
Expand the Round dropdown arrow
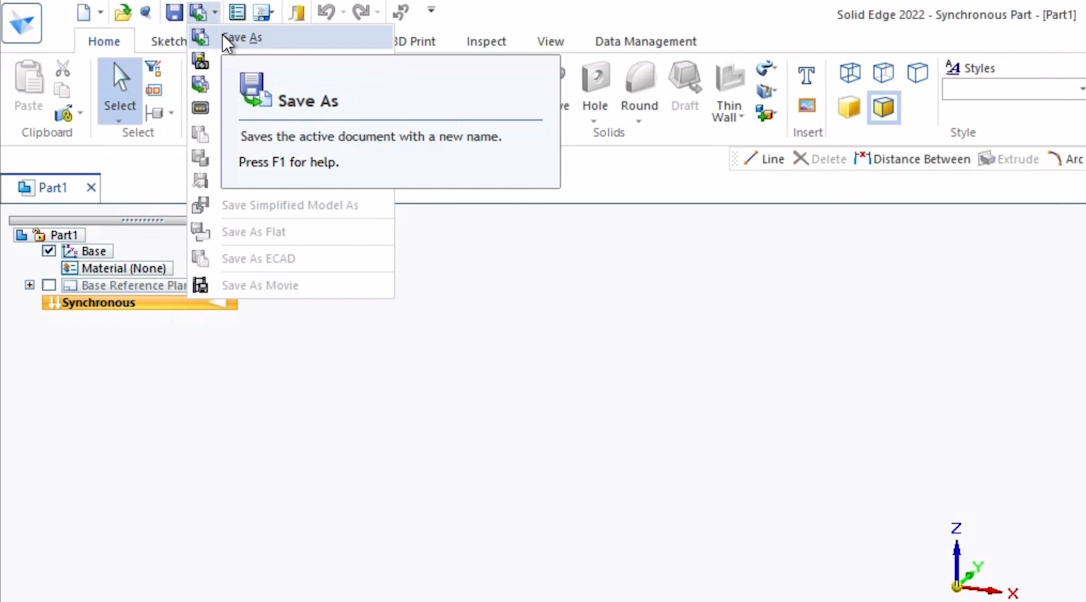click(639, 121)
